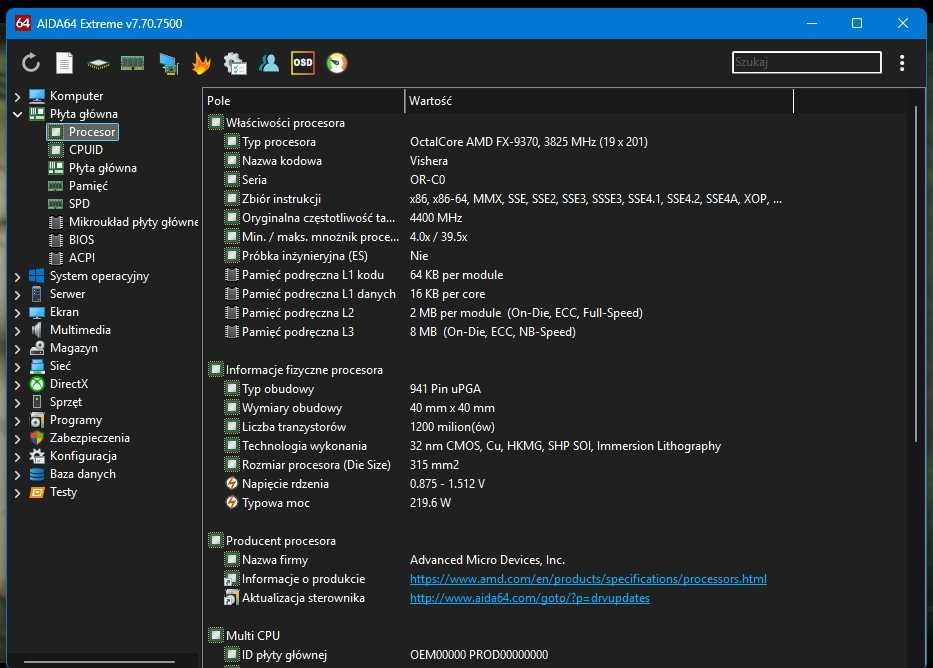The image size is (933, 668).
Task: Click the Komputer tree icon
Action: pyautogui.click(x=37, y=96)
